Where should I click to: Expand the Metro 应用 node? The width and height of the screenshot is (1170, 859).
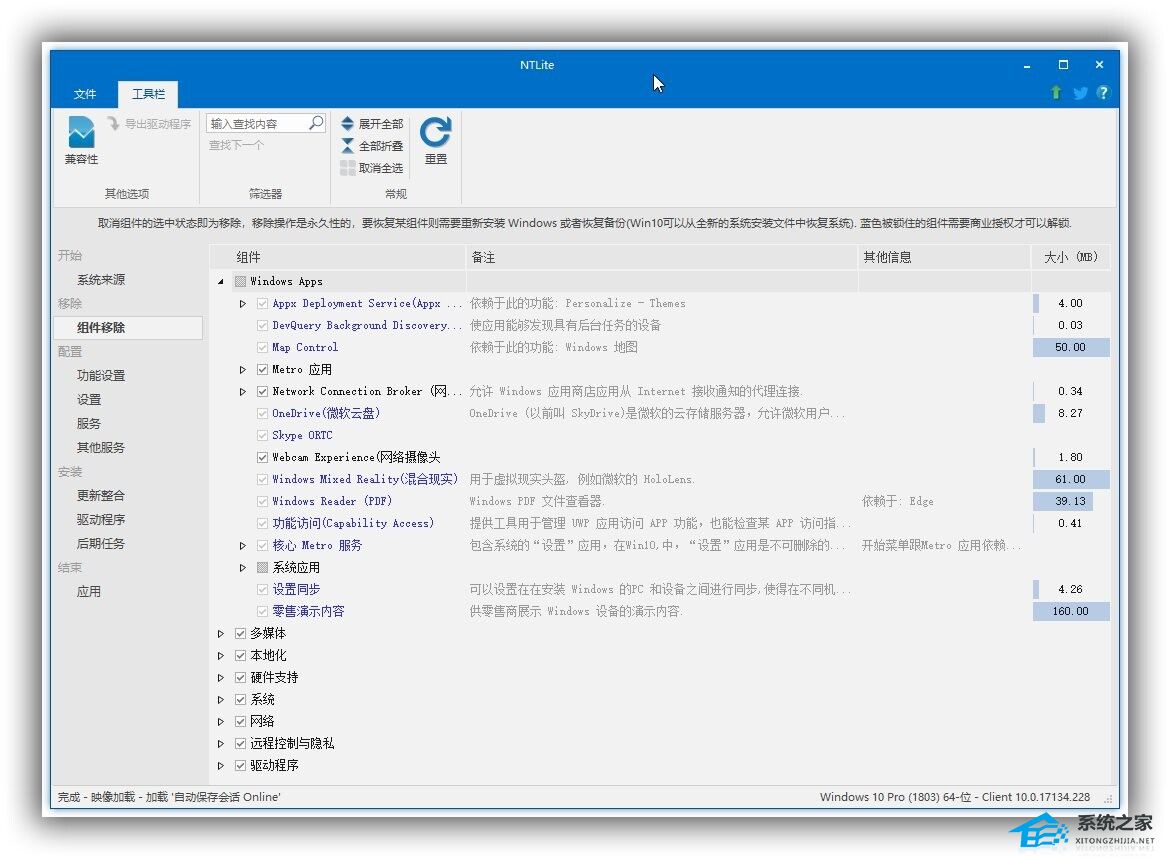(x=243, y=369)
